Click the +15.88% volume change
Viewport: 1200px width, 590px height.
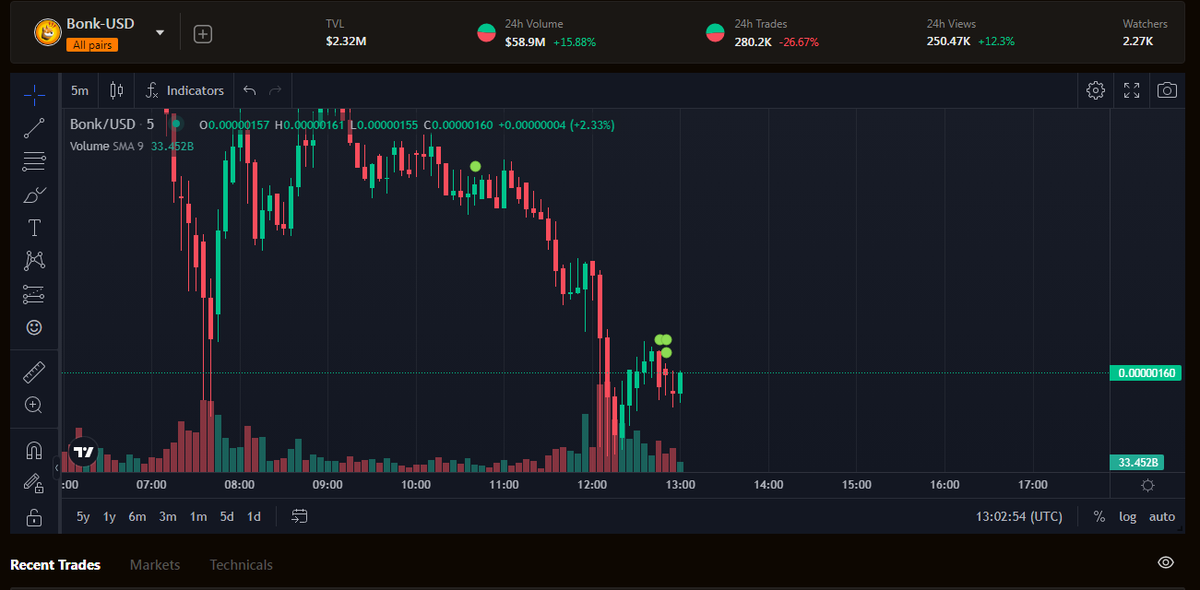click(573, 41)
